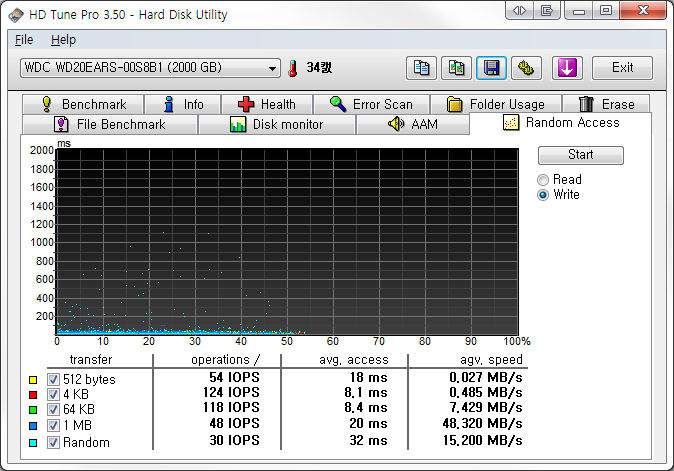Toggle the 64 KB checkbox
The image size is (674, 471).
tap(53, 410)
